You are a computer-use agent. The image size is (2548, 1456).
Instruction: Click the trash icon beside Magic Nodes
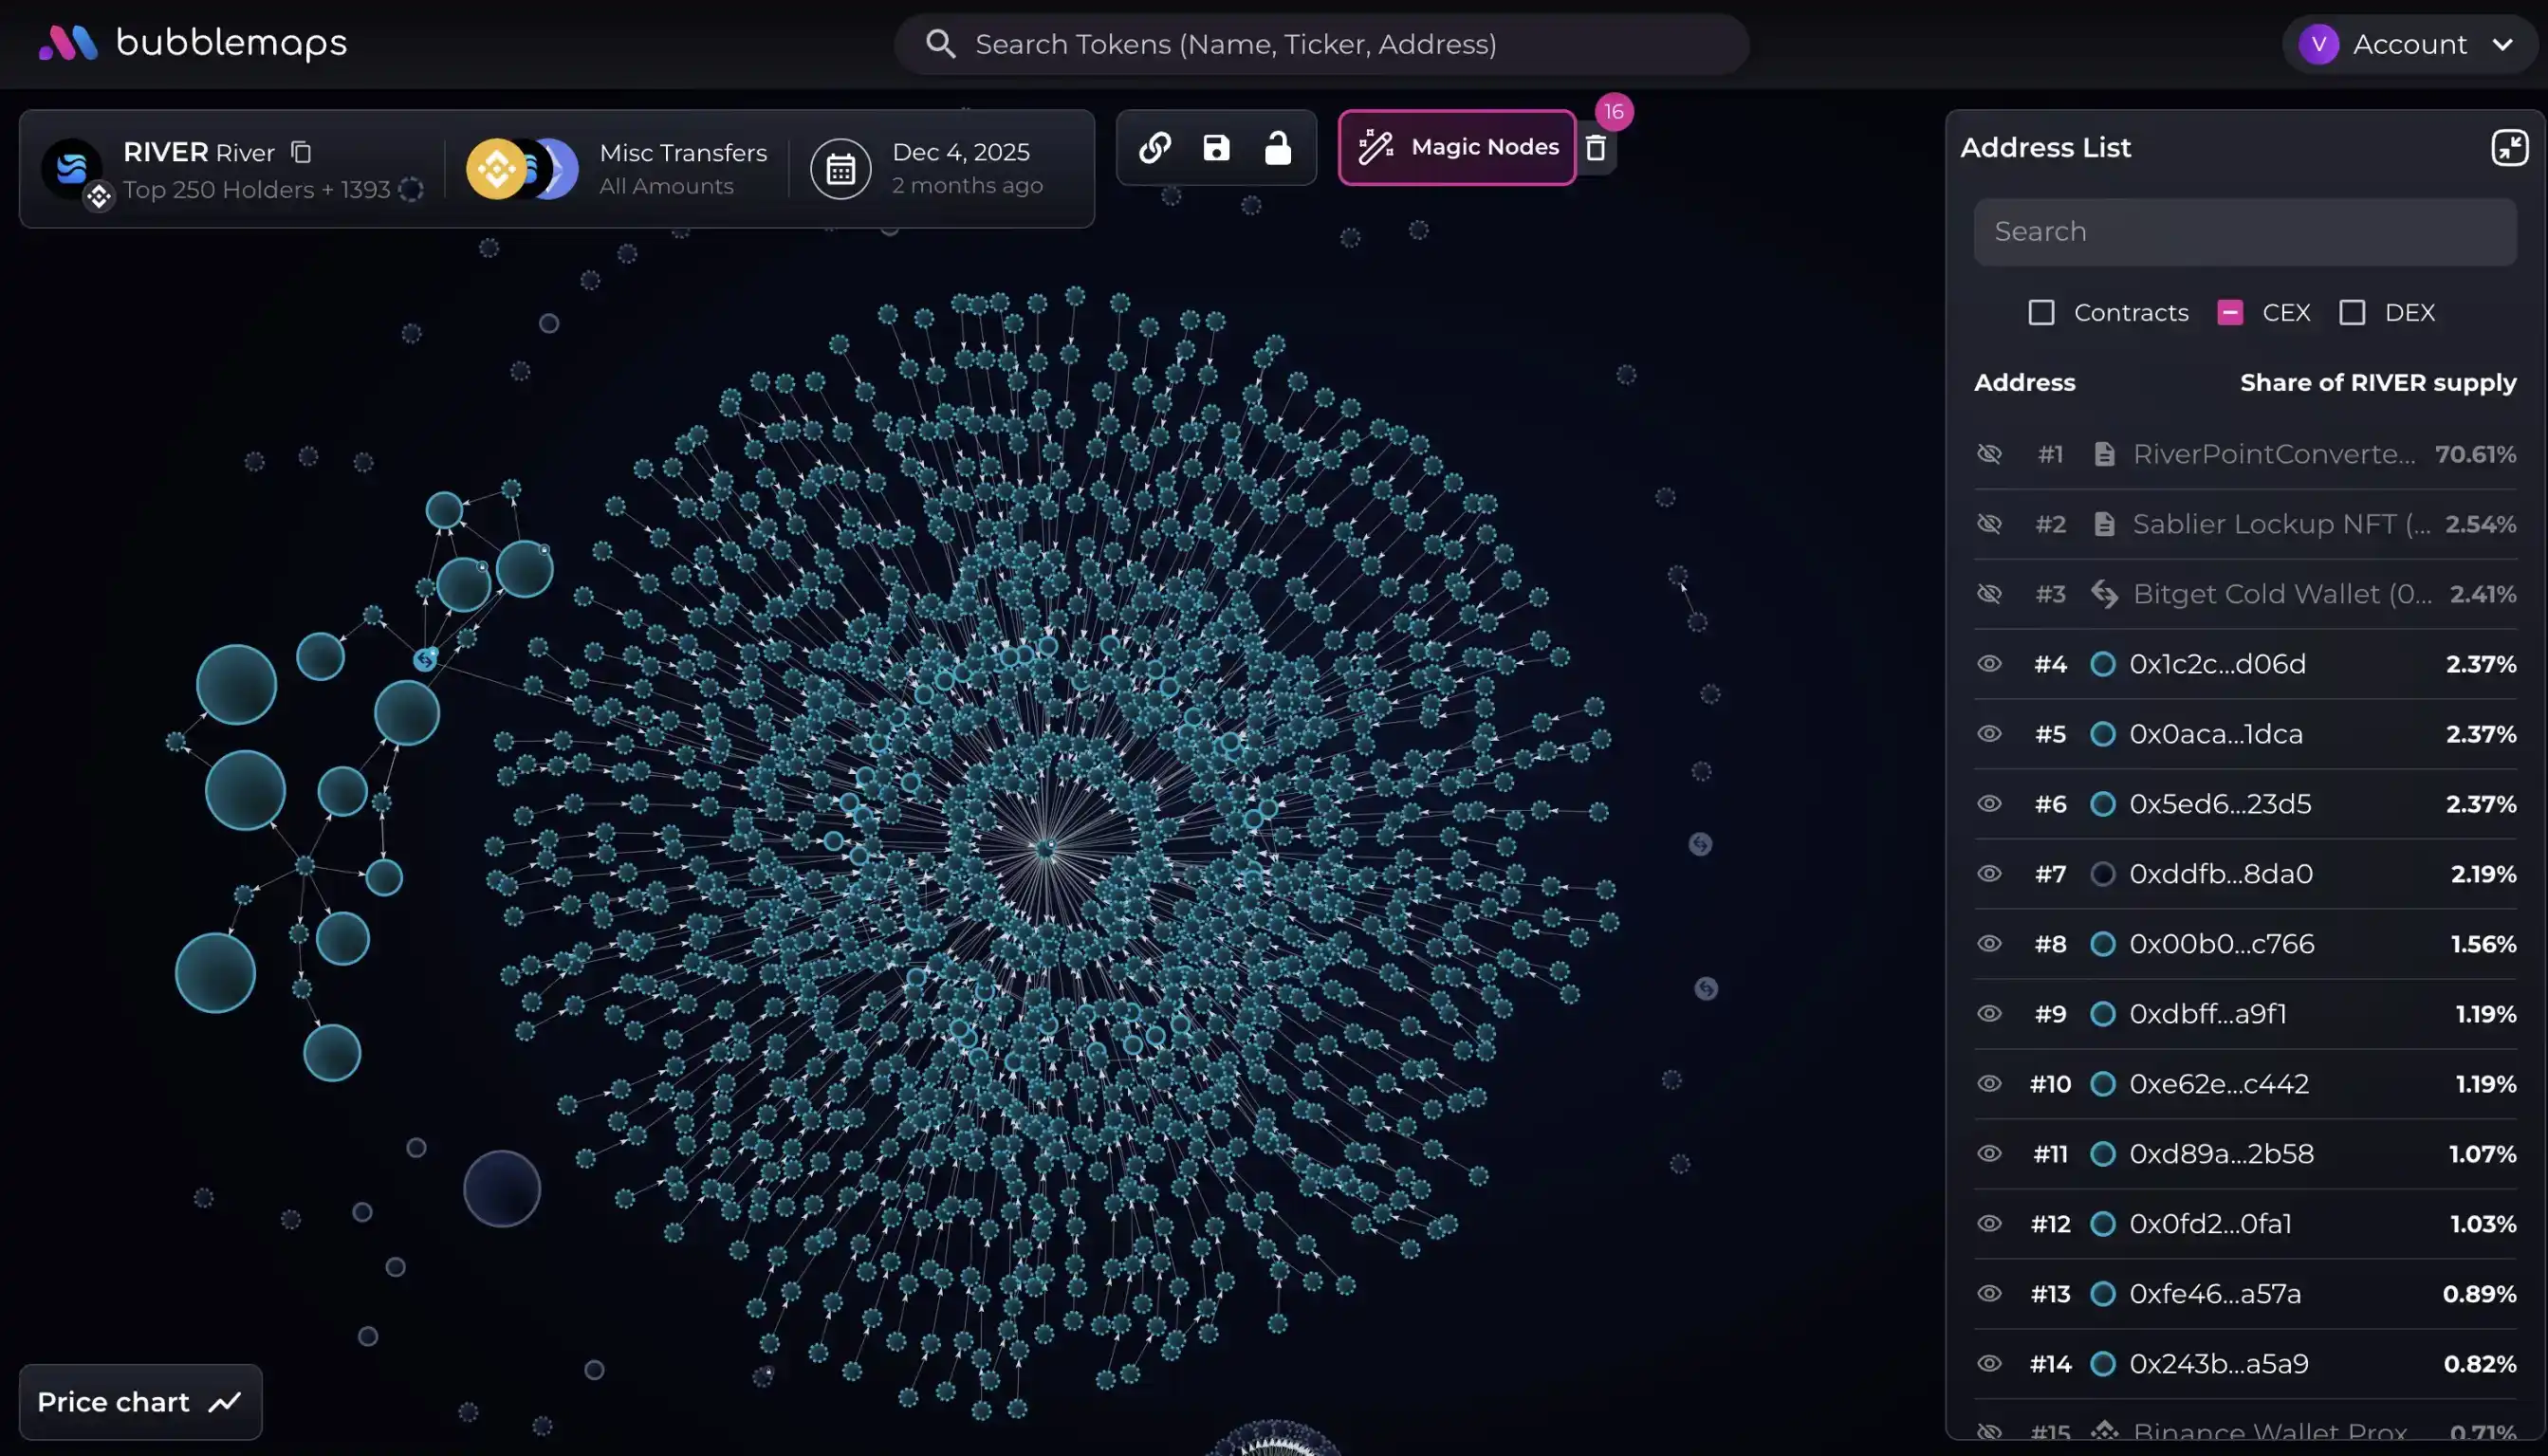click(x=1596, y=149)
